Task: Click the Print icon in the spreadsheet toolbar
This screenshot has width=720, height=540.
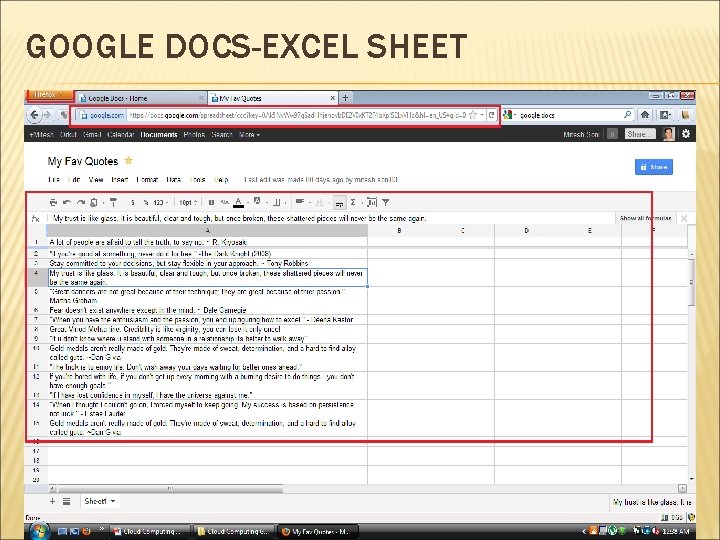Action: [53, 202]
